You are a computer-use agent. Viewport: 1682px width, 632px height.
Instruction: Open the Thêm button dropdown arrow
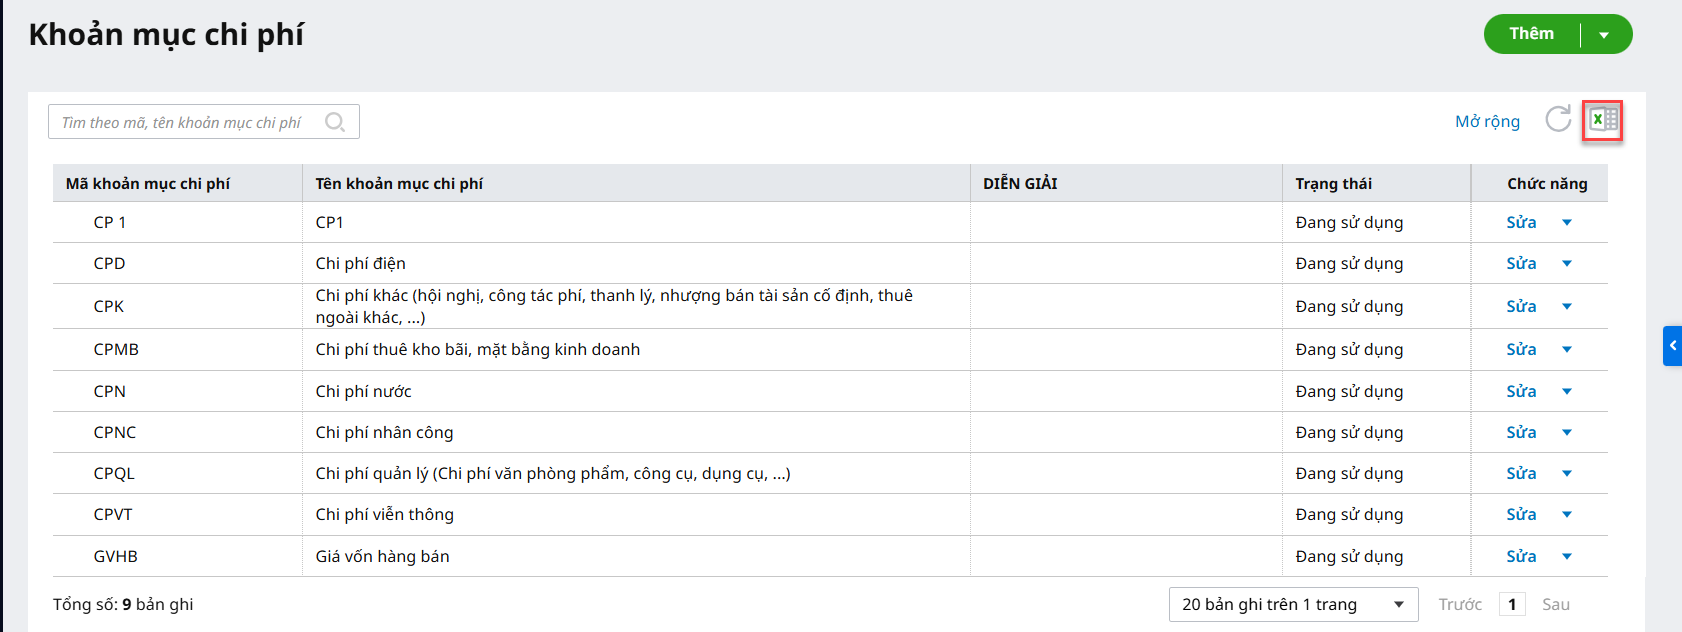[x=1604, y=35]
